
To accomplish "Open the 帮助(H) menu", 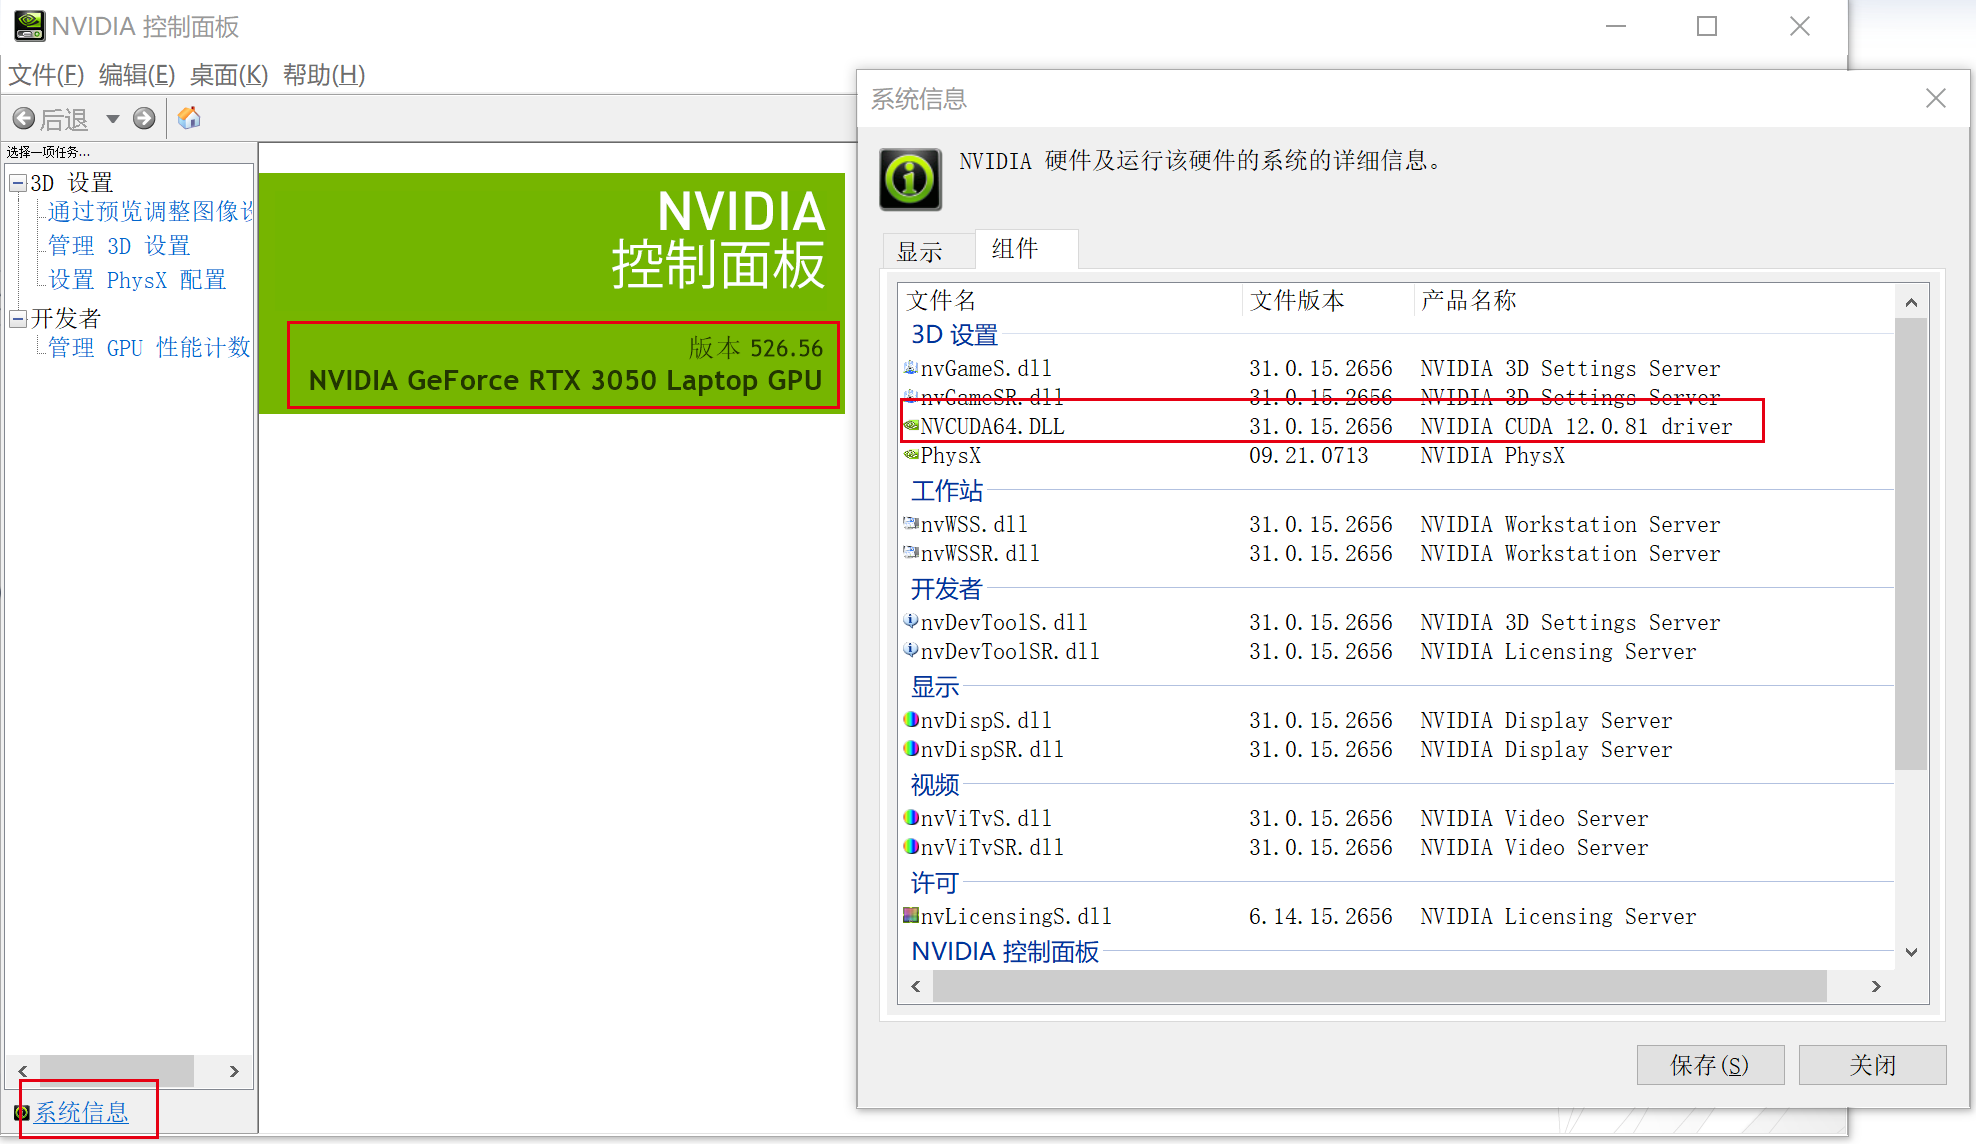I will tap(324, 75).
